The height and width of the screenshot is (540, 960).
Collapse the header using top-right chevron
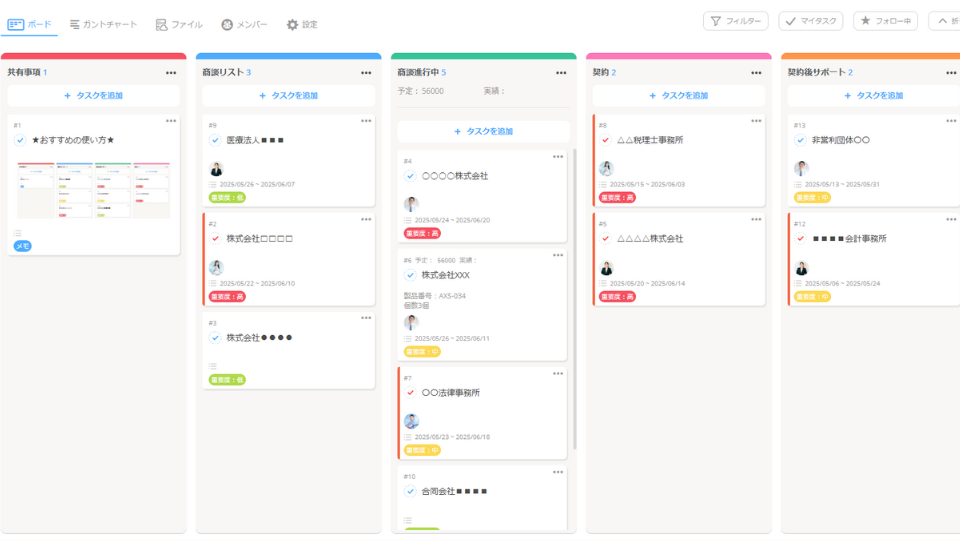(x=944, y=21)
